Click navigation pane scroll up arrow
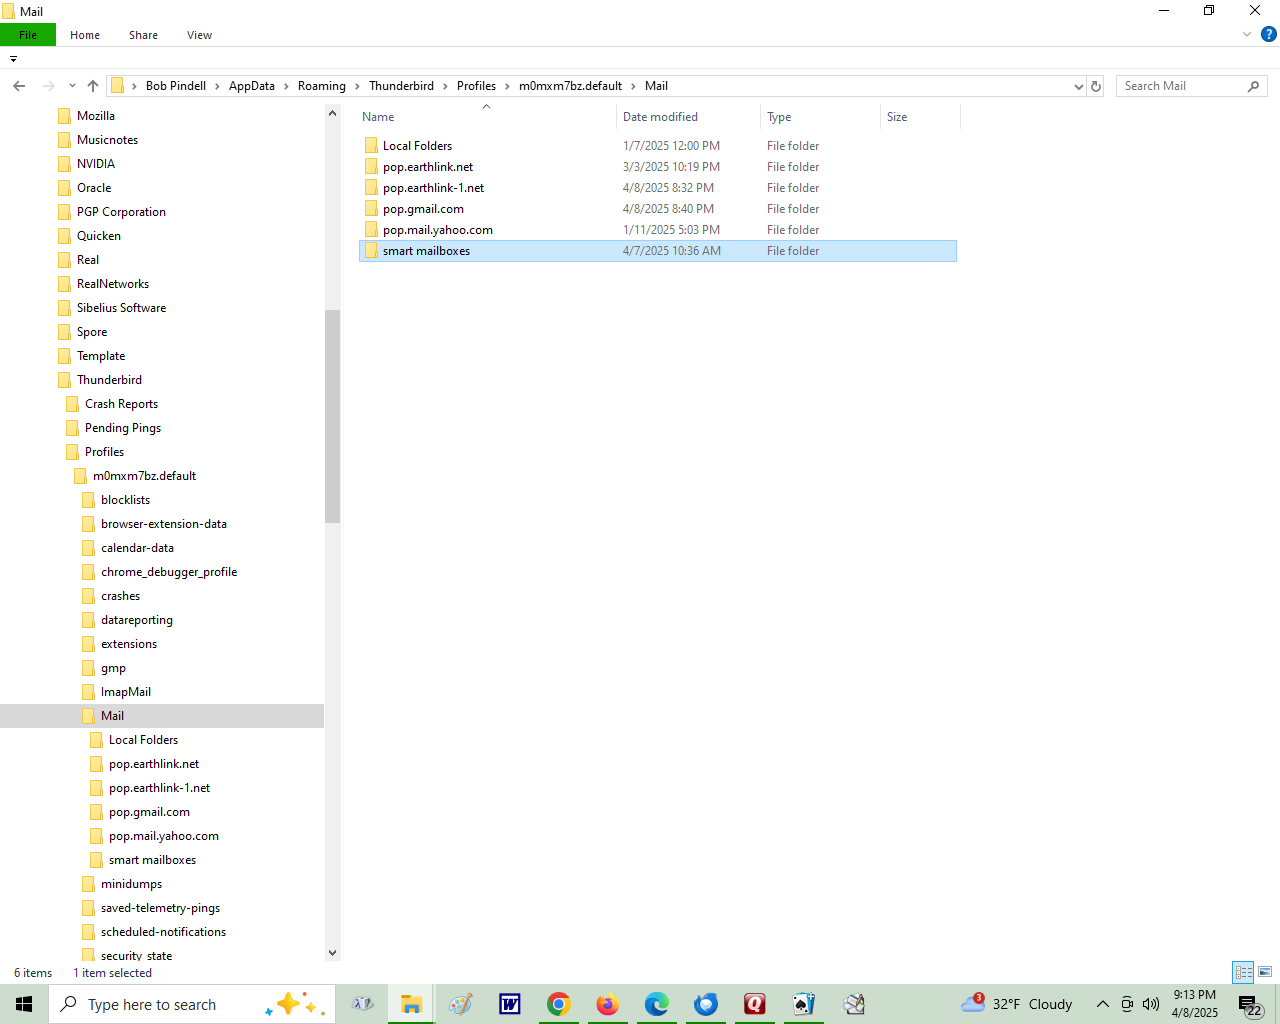The width and height of the screenshot is (1280, 1024). (332, 113)
